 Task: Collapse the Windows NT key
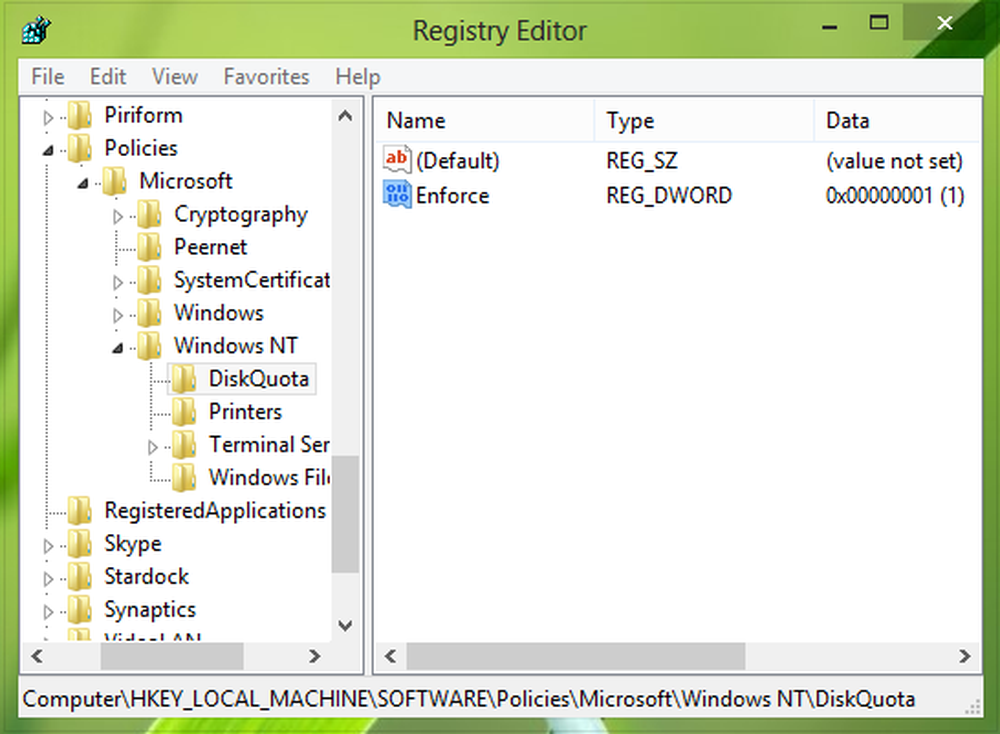tap(118, 348)
